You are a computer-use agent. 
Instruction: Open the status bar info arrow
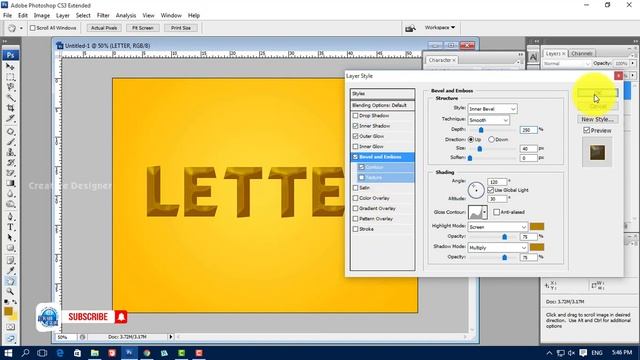[171, 337]
